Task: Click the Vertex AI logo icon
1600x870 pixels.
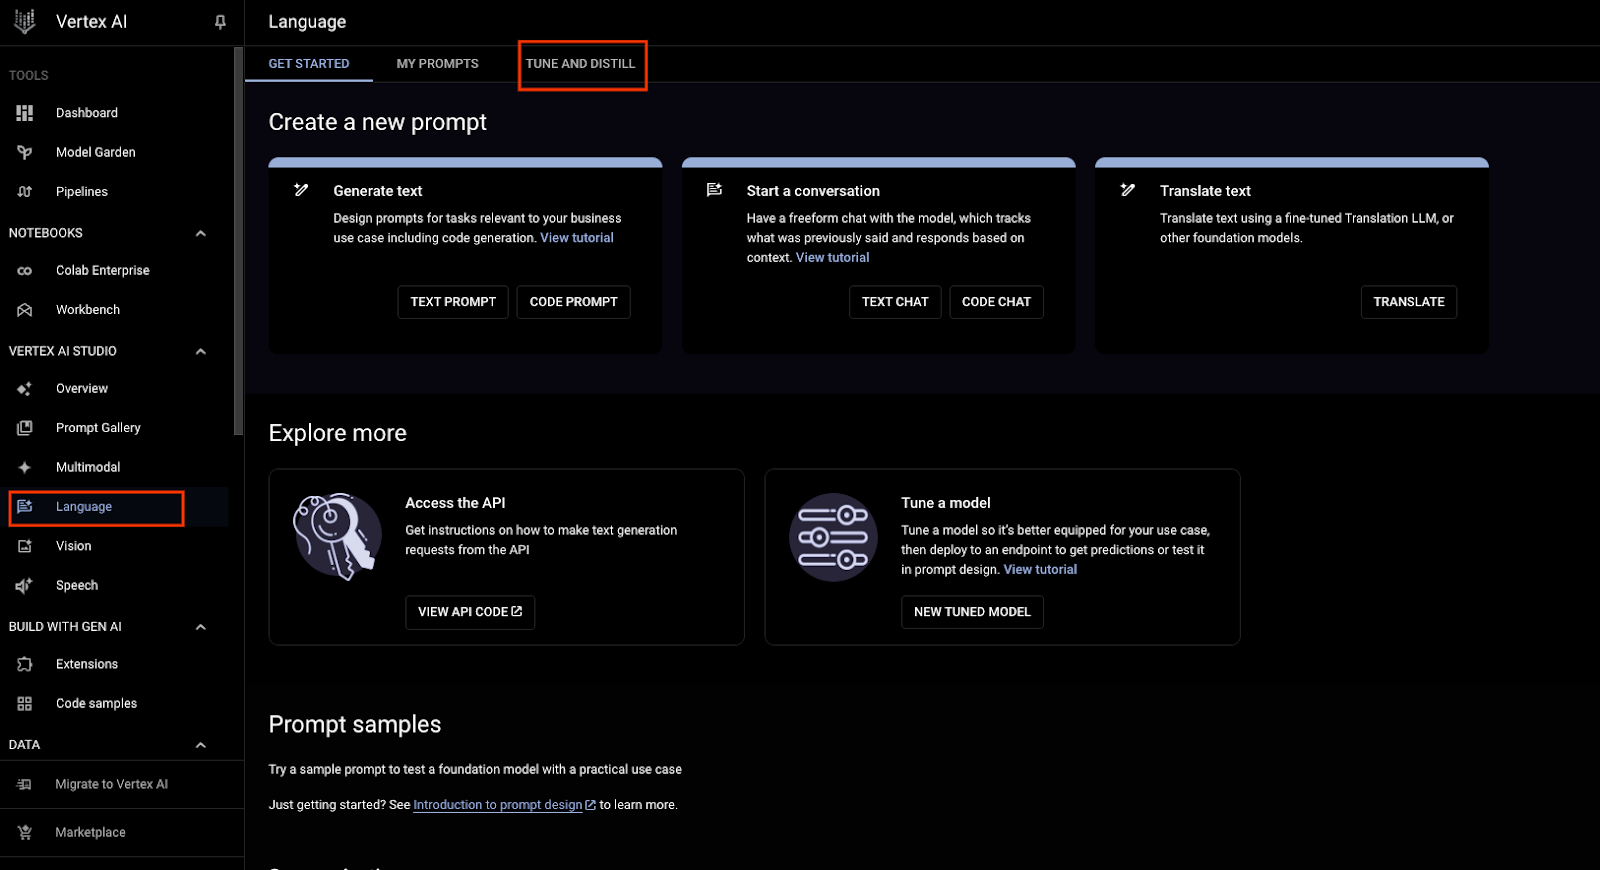Action: click(x=25, y=21)
